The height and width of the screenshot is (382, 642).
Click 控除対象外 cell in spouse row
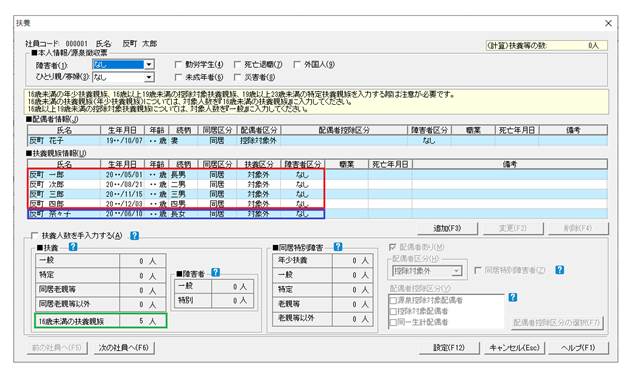click(258, 140)
